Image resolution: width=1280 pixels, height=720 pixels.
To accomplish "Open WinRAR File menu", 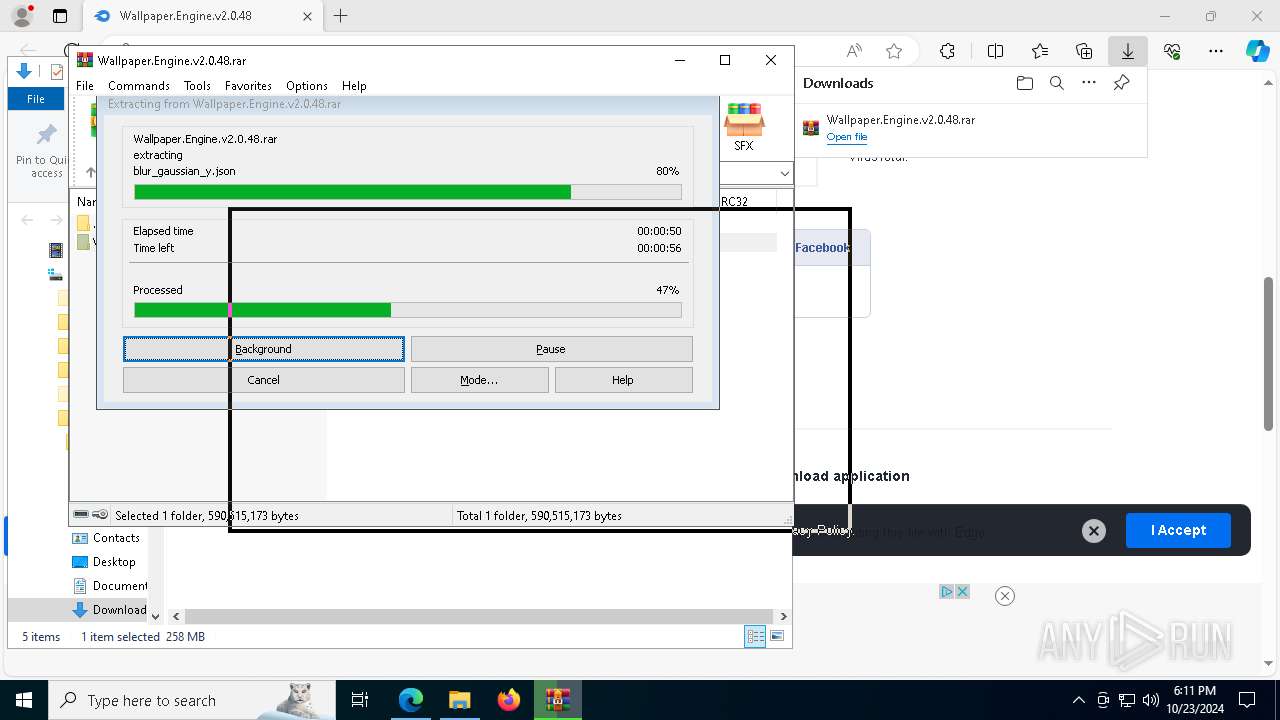I will (85, 86).
